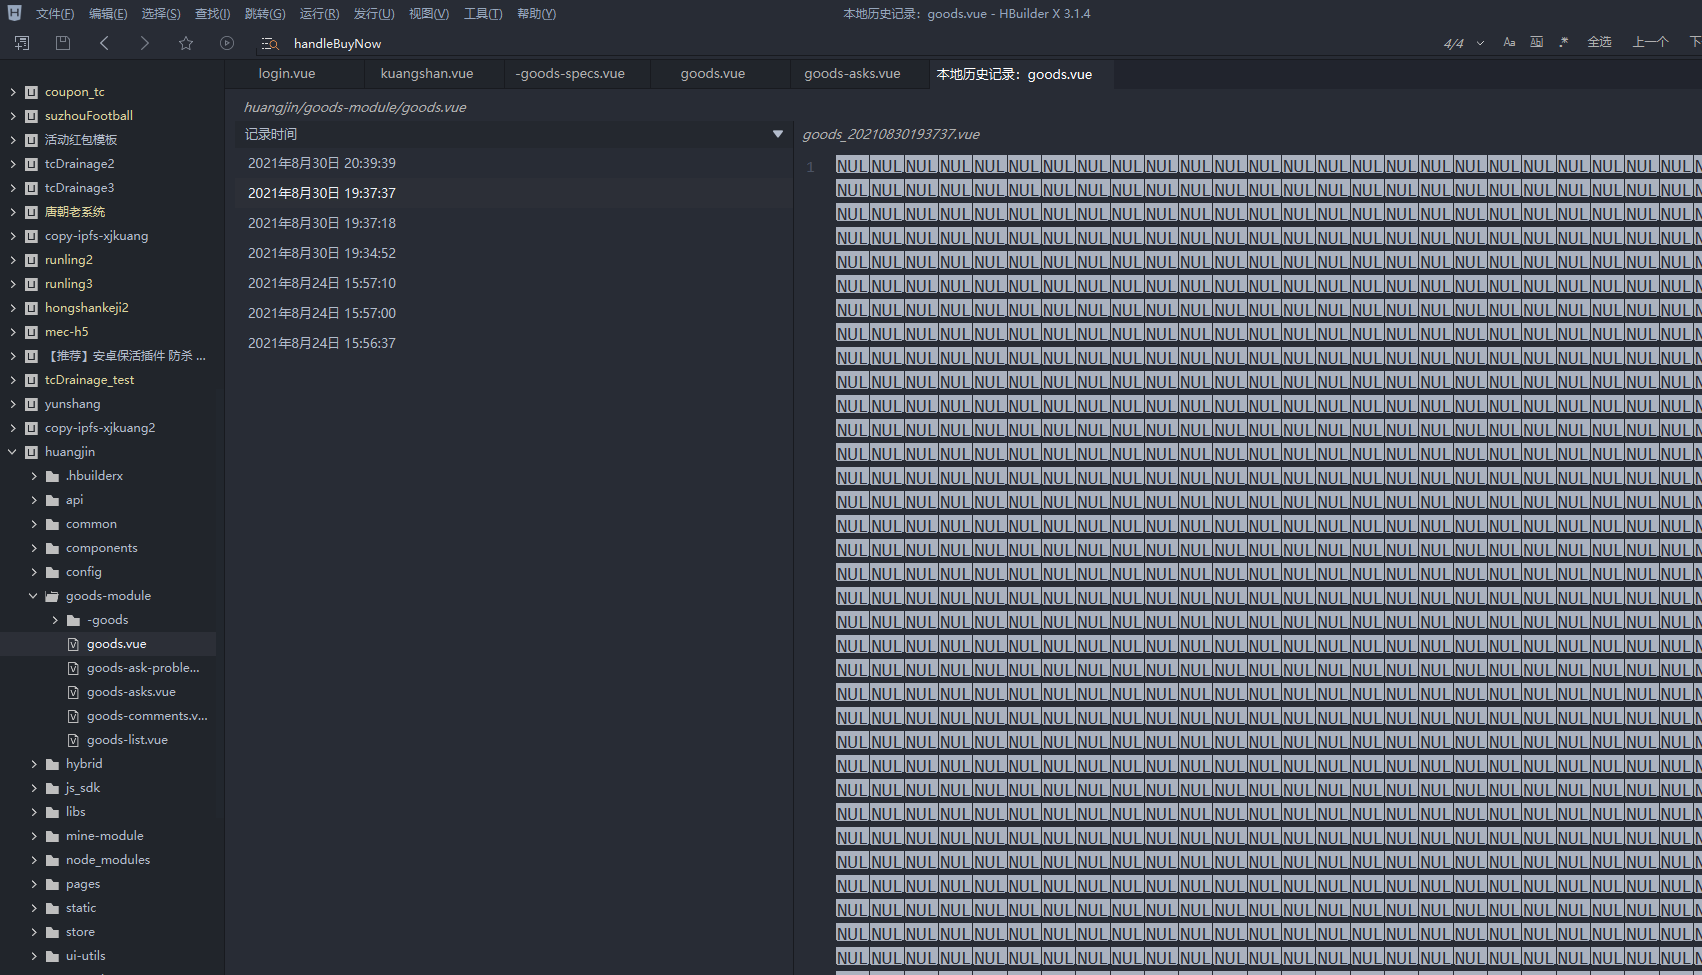The height and width of the screenshot is (975, 1702).
Task: Click the HBuilder X logo icon
Action: tap(14, 13)
